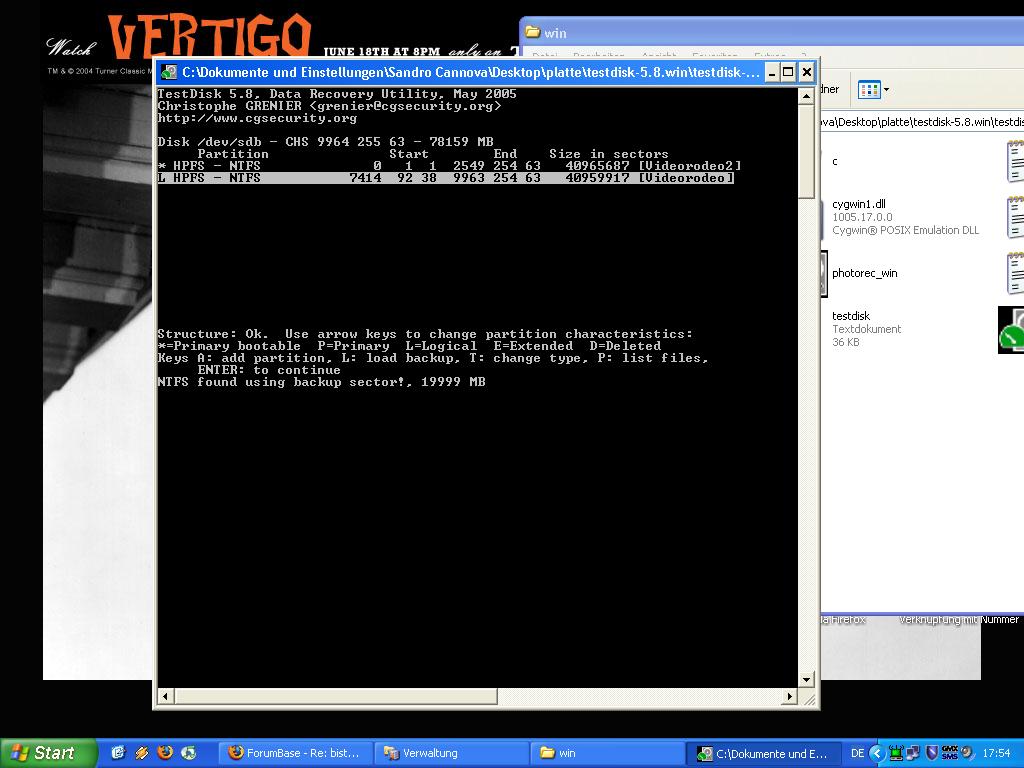Click the win Explorer window title bar
Image resolution: width=1024 pixels, height=768 pixels.
[771, 32]
